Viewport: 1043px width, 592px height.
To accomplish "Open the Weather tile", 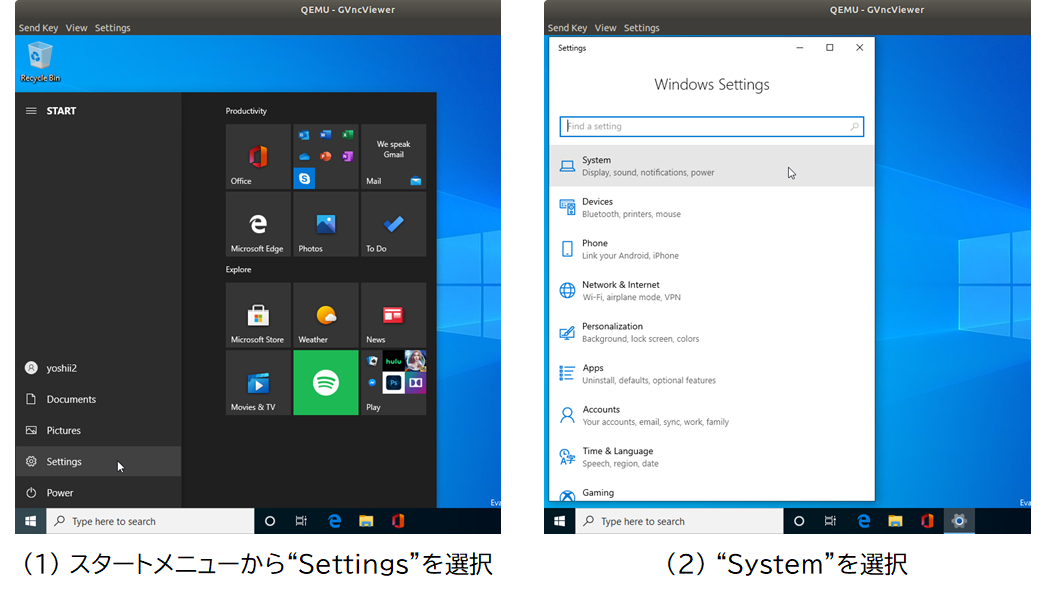I will (325, 314).
